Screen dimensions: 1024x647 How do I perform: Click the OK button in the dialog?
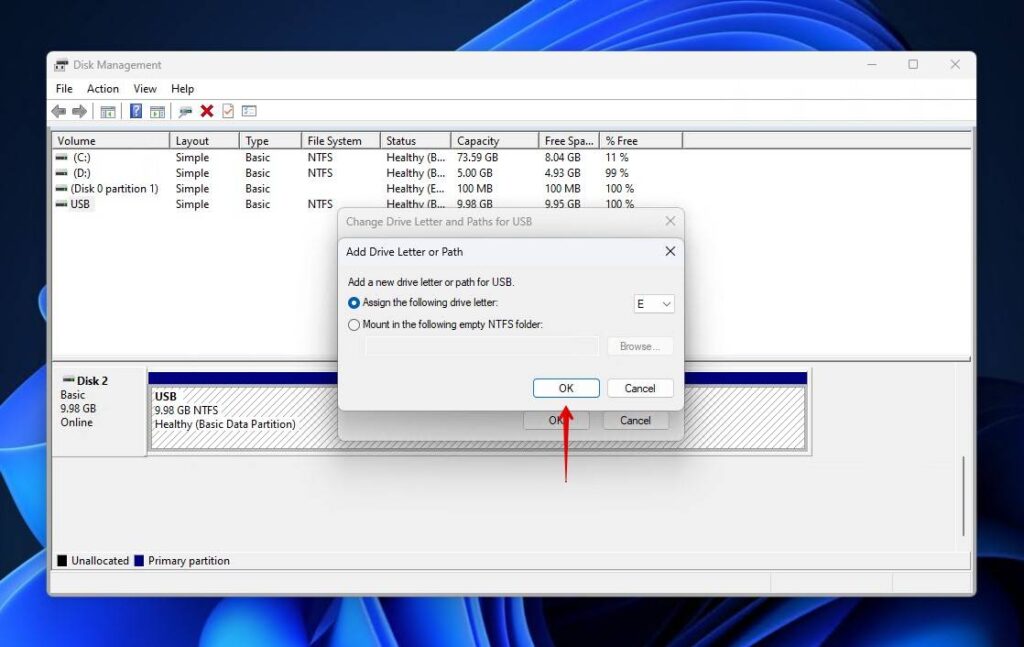pyautogui.click(x=565, y=388)
